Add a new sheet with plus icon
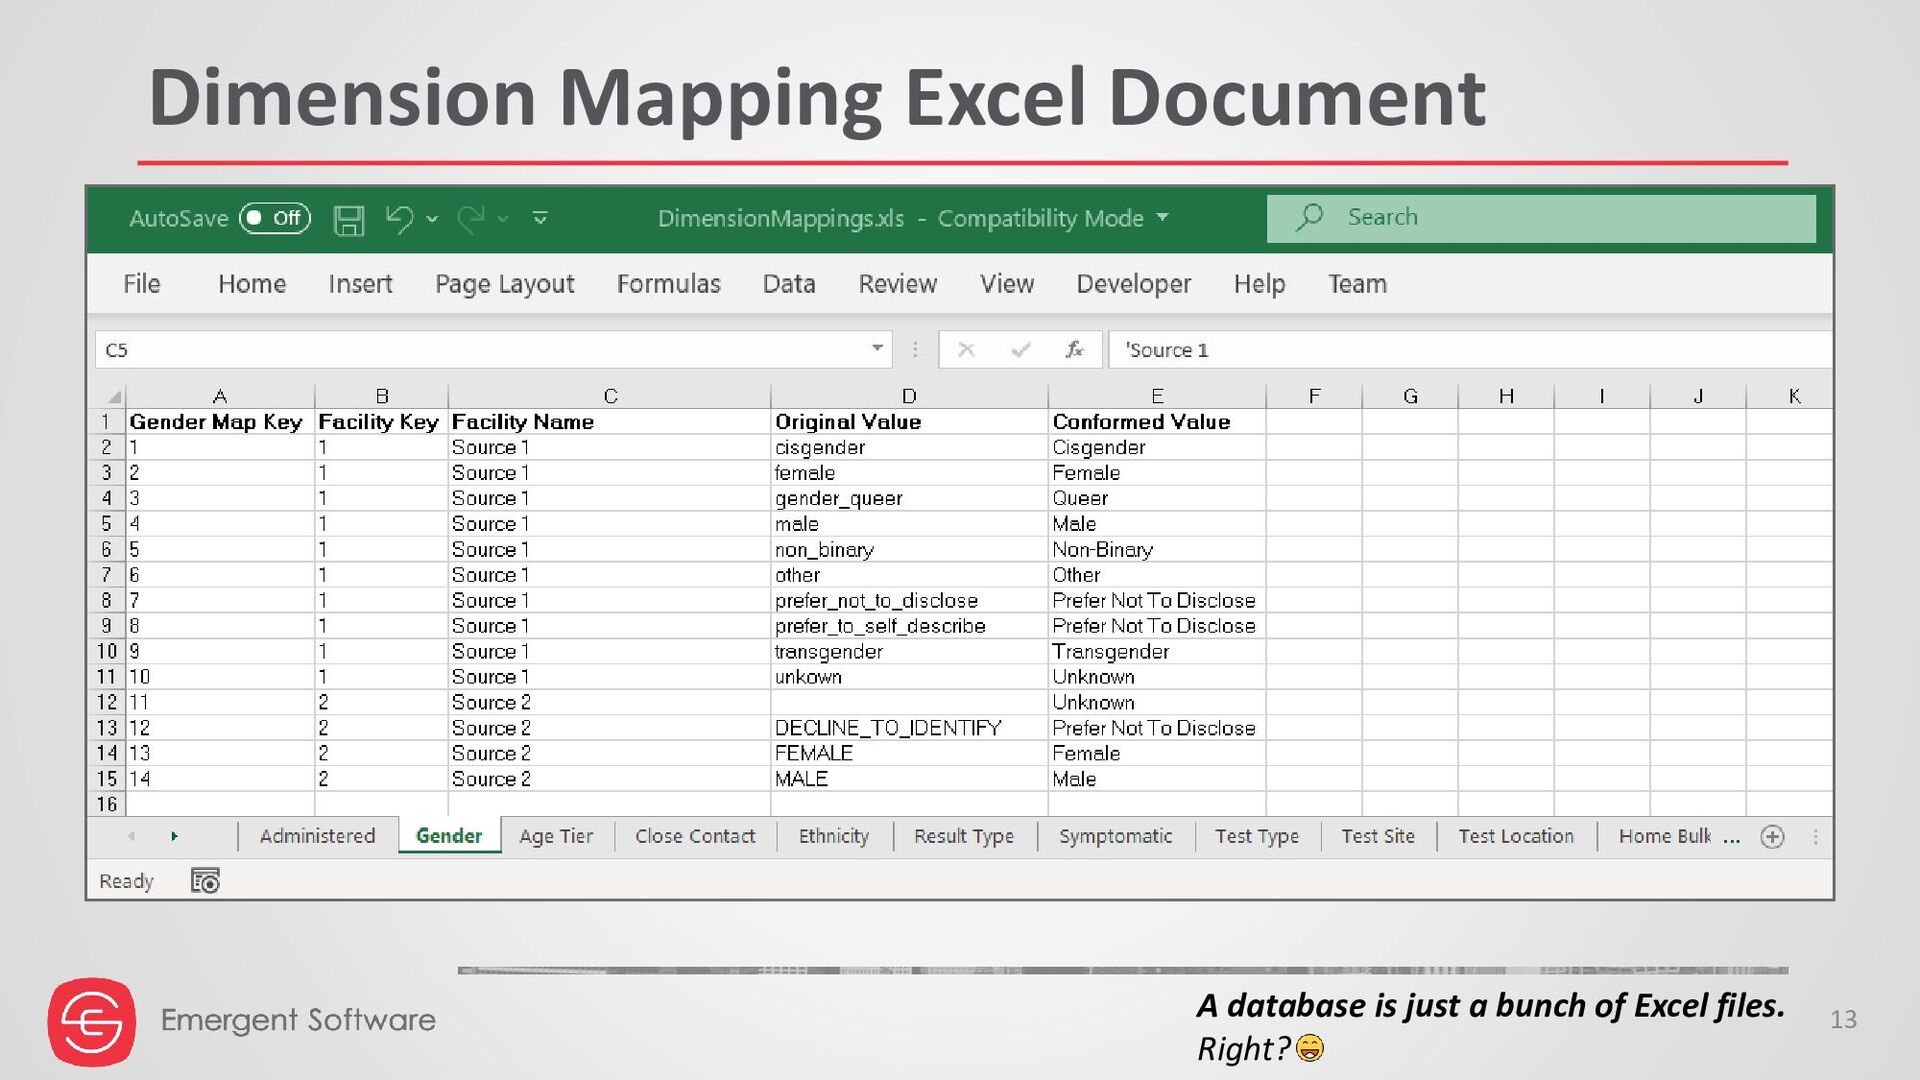Viewport: 1920px width, 1080px height. click(1772, 837)
